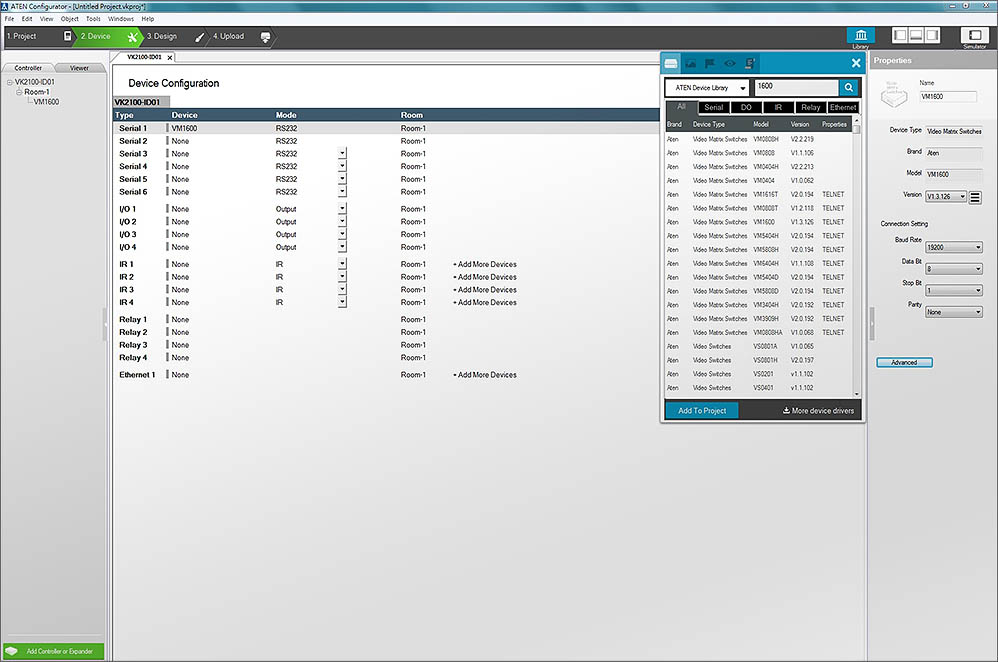Launch the Simulator
The height and width of the screenshot is (662, 998).
pos(973,36)
